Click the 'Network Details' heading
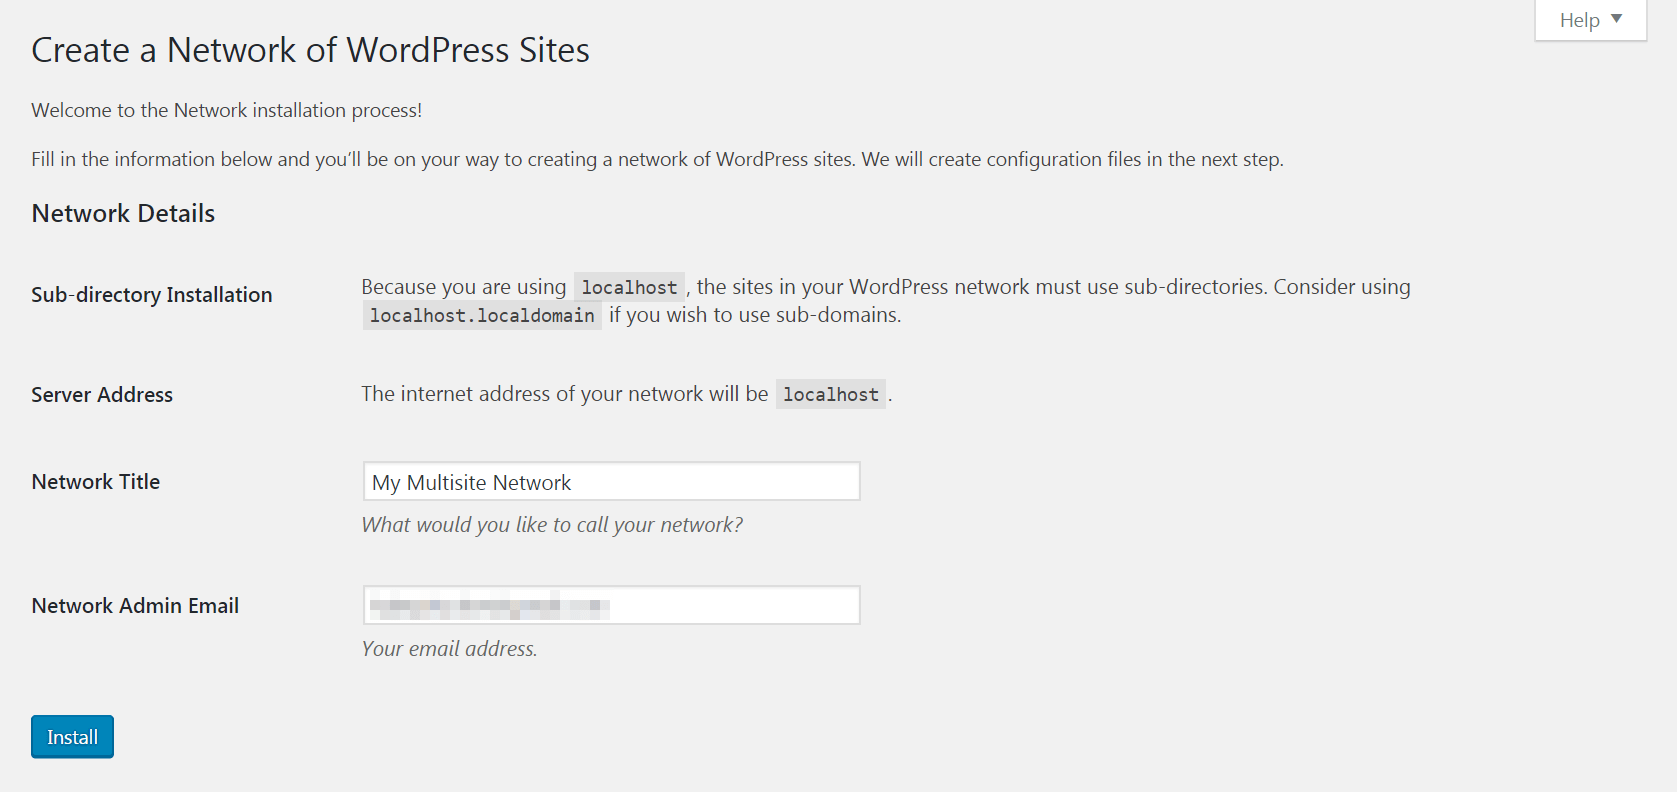 pyautogui.click(x=123, y=213)
